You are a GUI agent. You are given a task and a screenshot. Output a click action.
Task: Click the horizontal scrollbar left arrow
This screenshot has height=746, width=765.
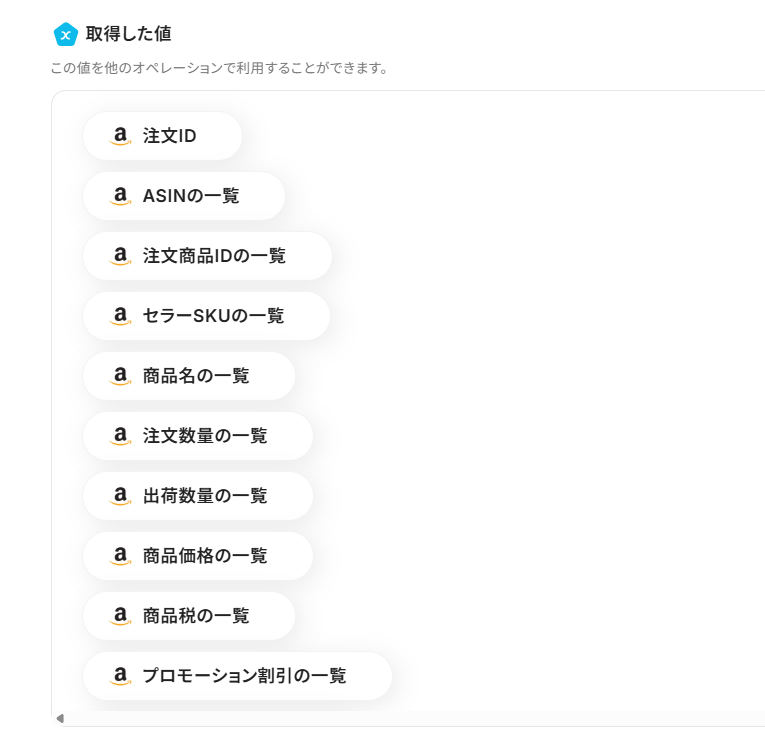tap(60, 718)
